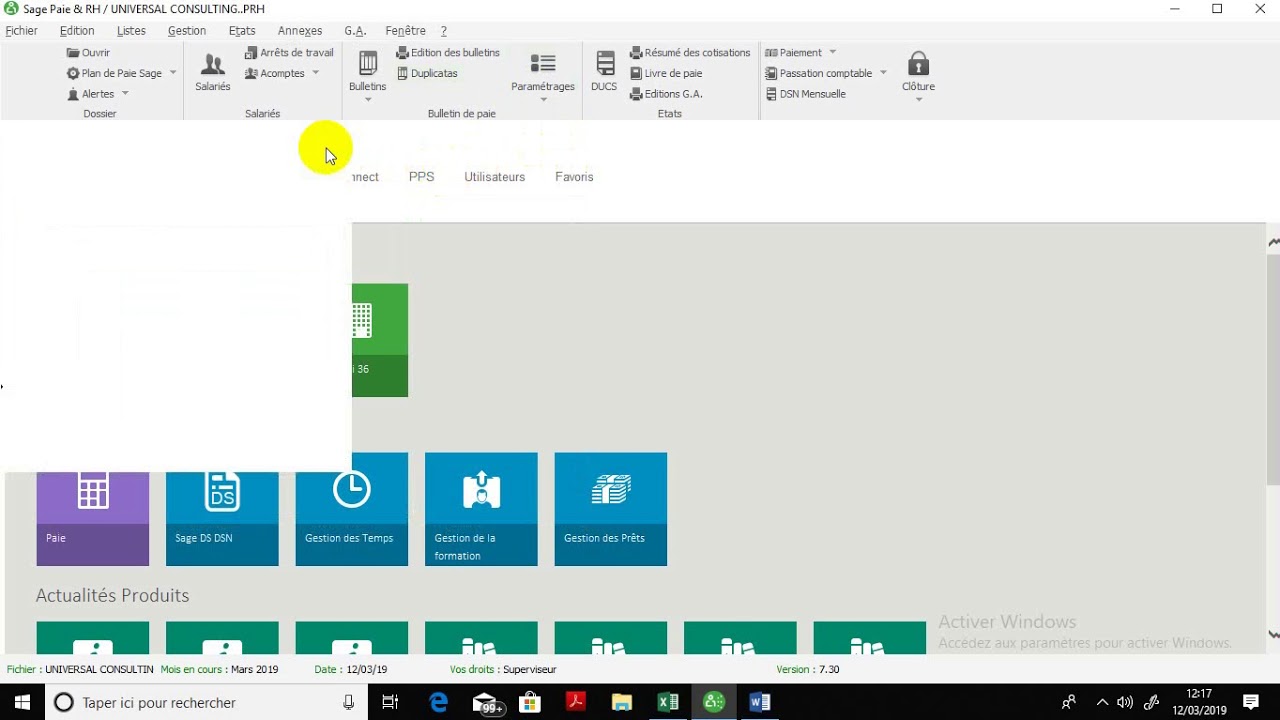Screen dimensions: 1280x720
Task: Click Mois en cours : Mars 2019
Action: [x=219, y=669]
